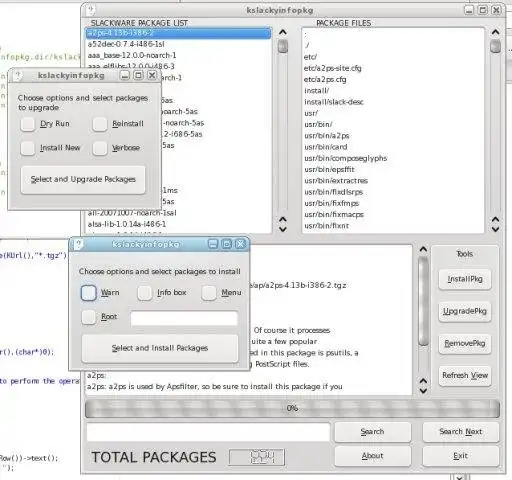Click usr/bin/fixfmps file entry
Image resolution: width=512 pixels, height=480 pixels.
tap(332, 203)
